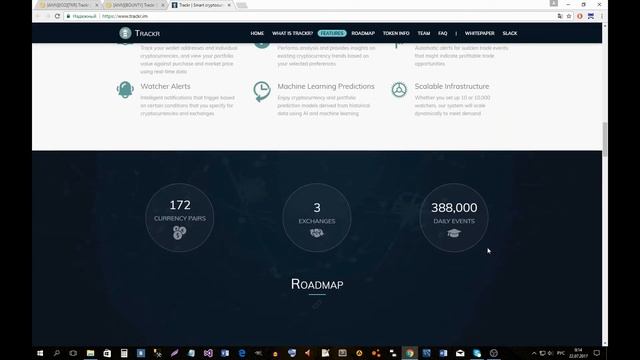Viewport: 640px width, 360px height.
Task: Open the Action Center notifications icon
Action: tap(597, 353)
